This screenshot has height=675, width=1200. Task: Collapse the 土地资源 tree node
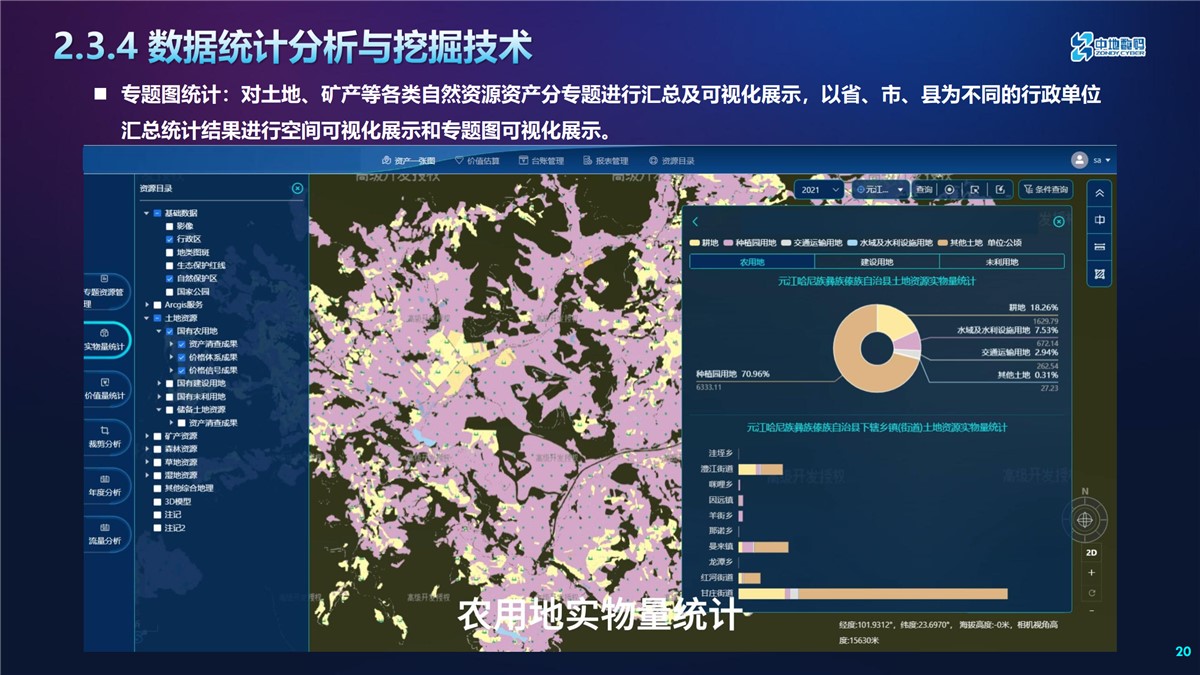pos(146,318)
